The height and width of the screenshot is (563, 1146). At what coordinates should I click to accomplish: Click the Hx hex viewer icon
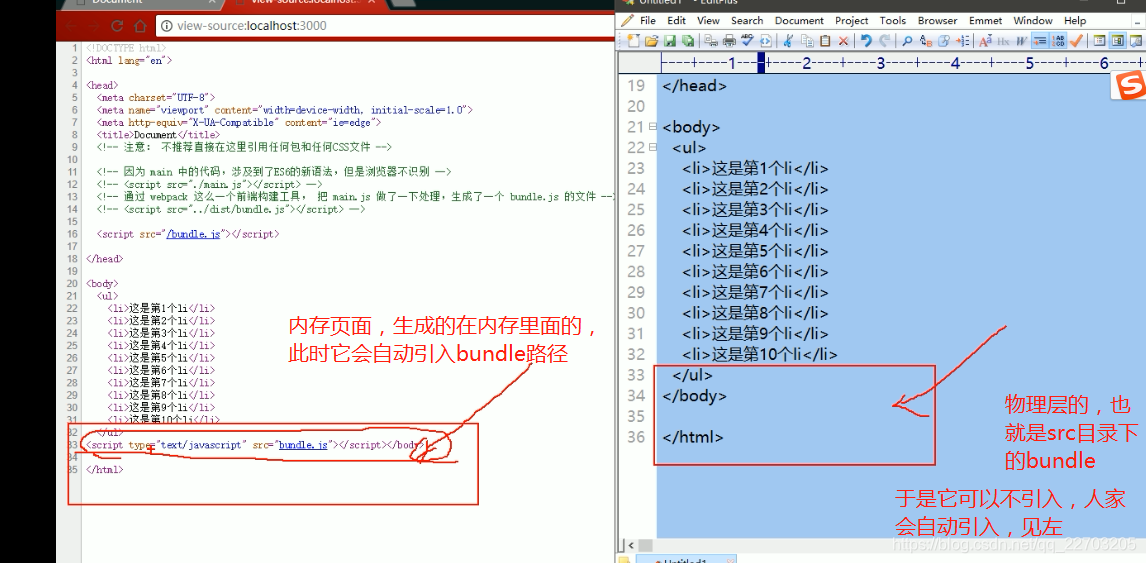click(x=1003, y=41)
